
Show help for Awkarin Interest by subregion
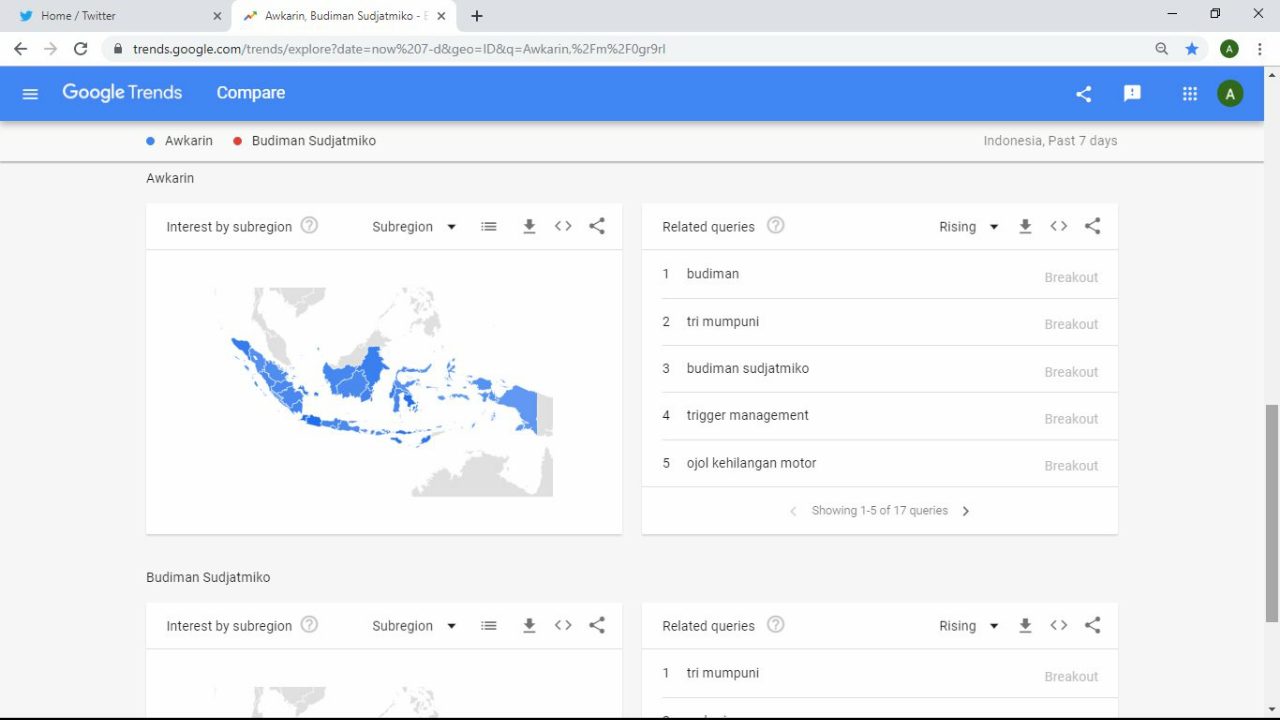[x=309, y=225]
